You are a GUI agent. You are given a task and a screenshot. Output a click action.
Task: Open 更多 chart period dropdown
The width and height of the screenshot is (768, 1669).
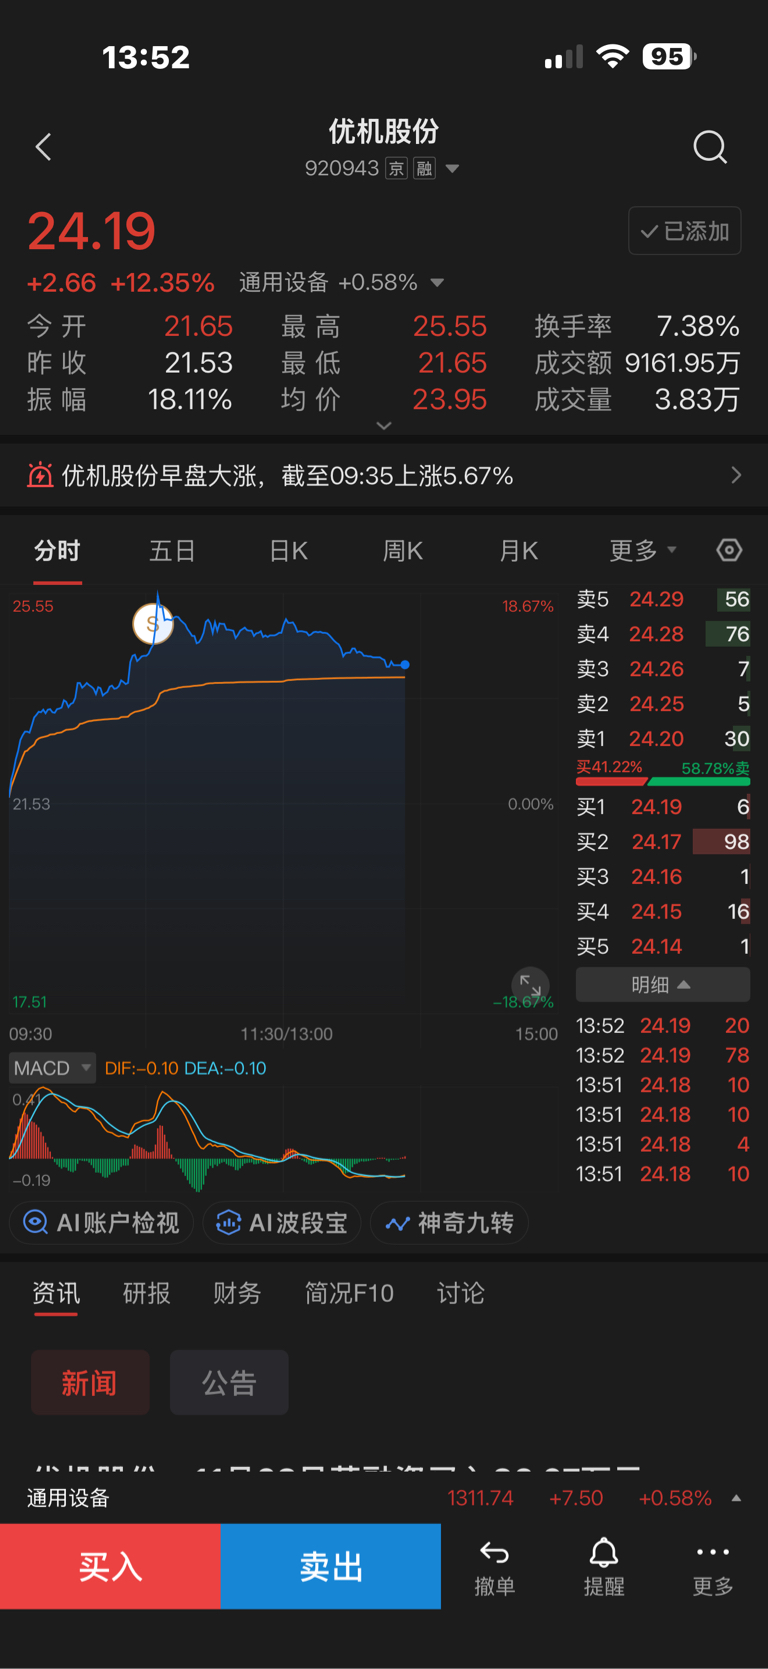tap(643, 550)
